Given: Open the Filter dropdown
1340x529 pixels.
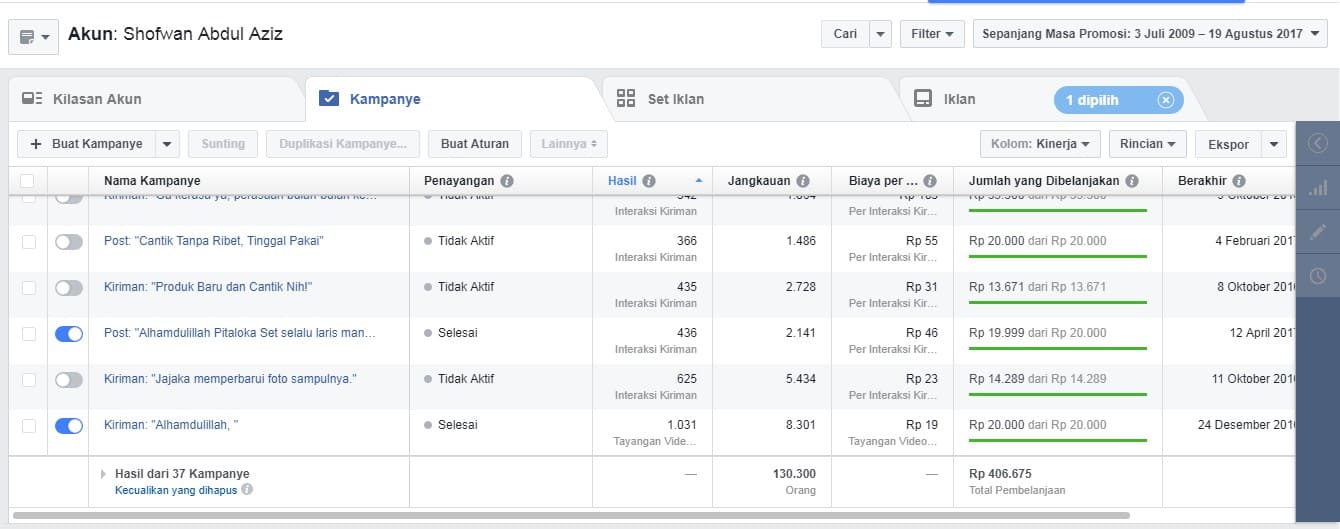Looking at the screenshot, I should tap(932, 34).
